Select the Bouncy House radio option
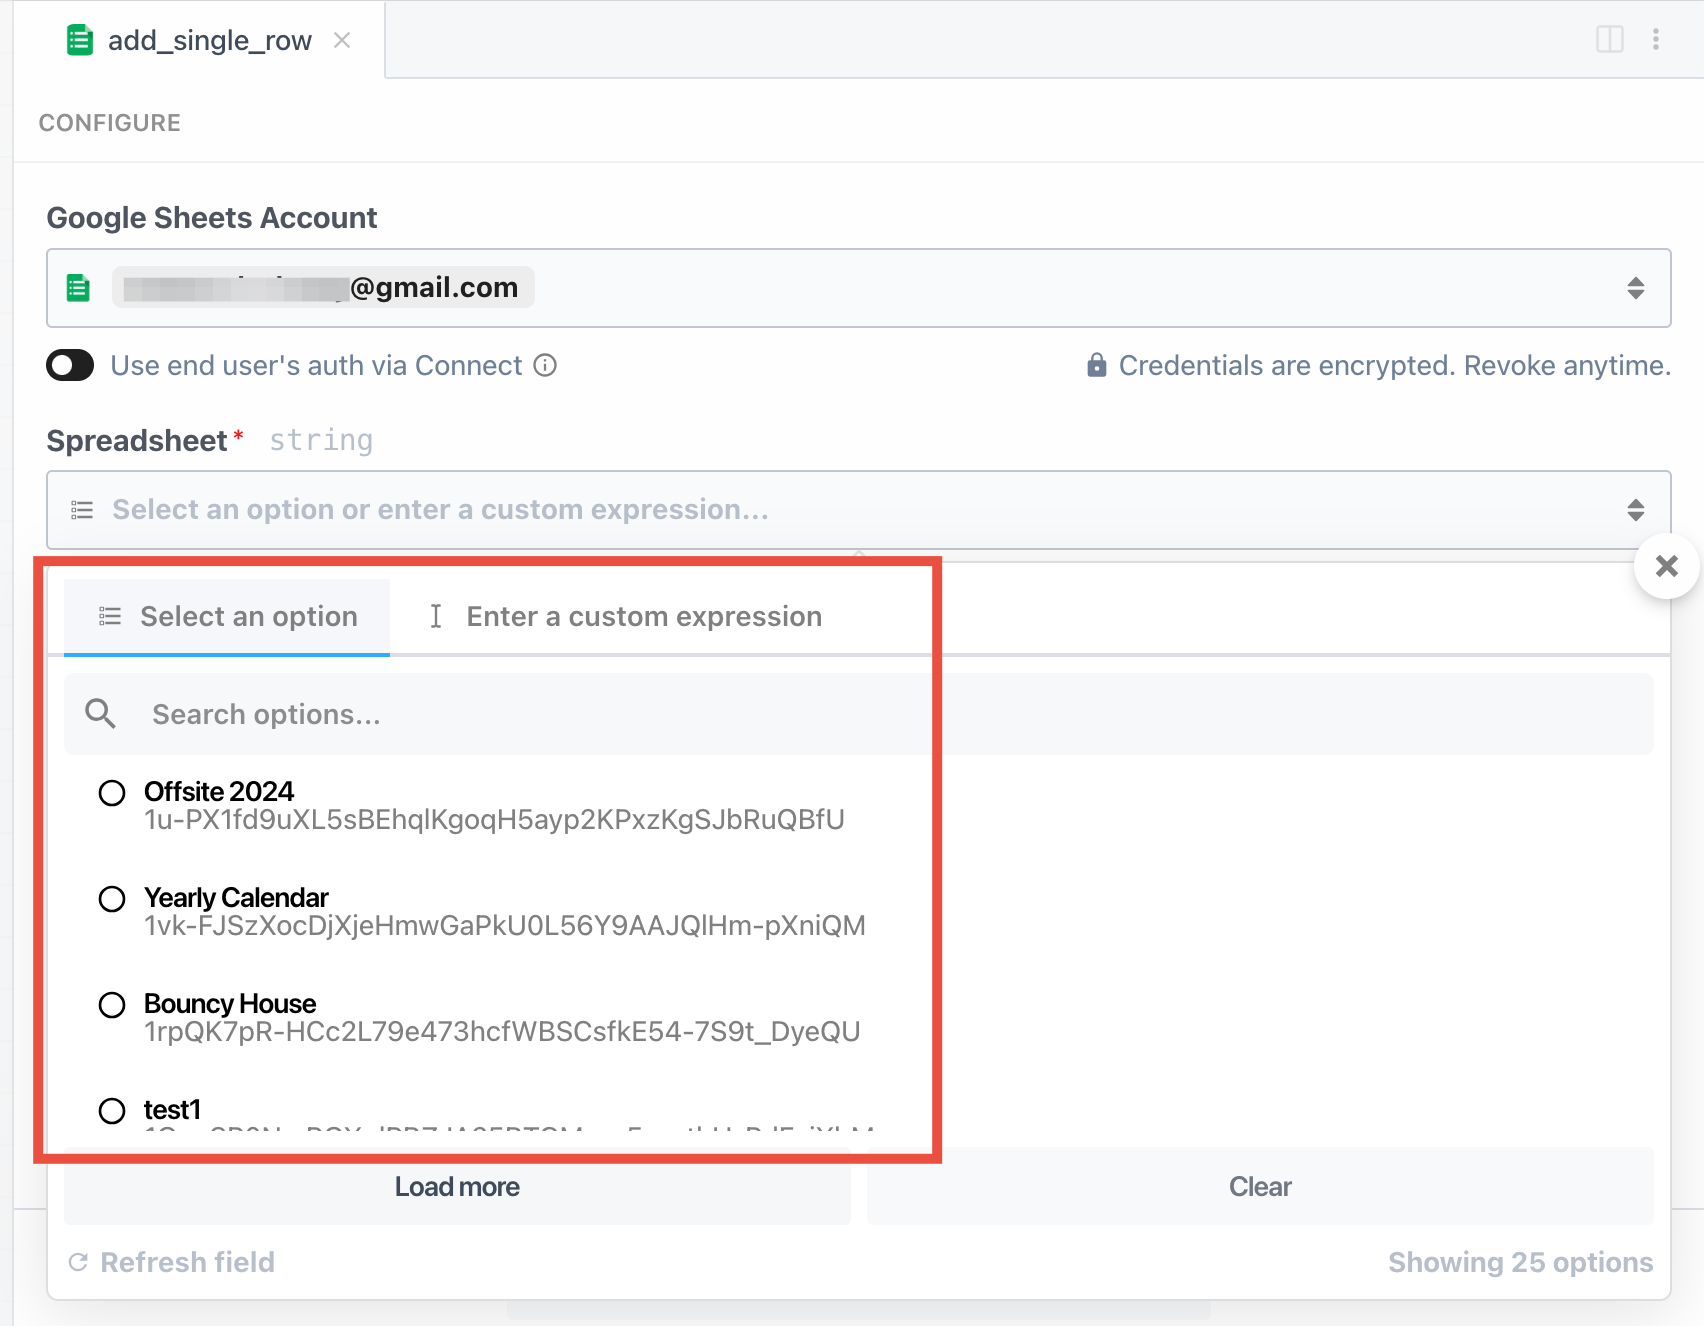The width and height of the screenshot is (1704, 1326). pyautogui.click(x=112, y=1005)
